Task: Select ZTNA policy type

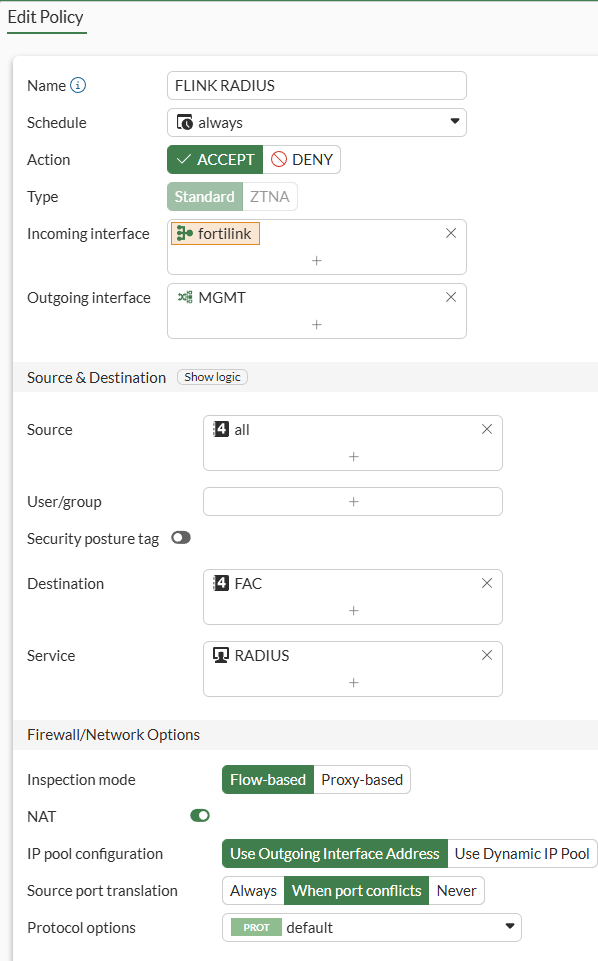Action: [x=270, y=196]
